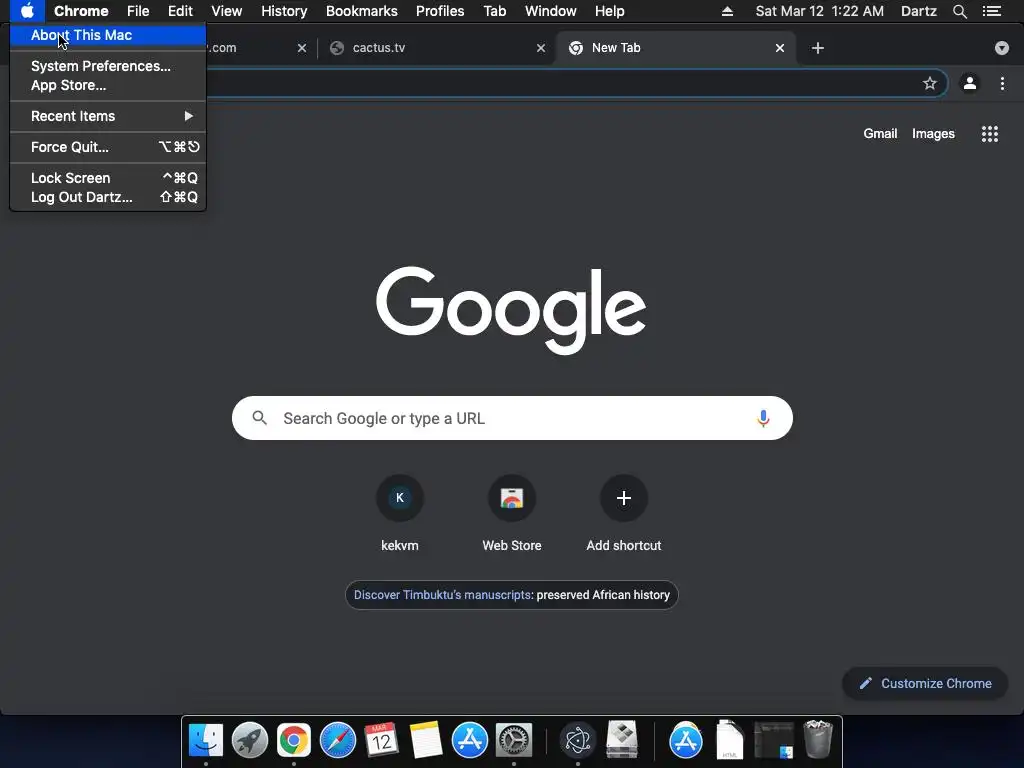Close the New Tab tab

tap(780, 48)
